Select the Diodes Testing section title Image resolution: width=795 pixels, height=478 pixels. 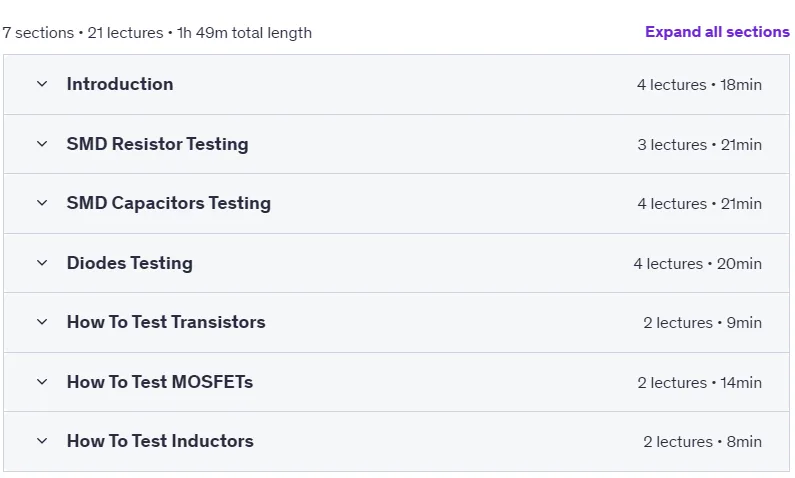130,263
